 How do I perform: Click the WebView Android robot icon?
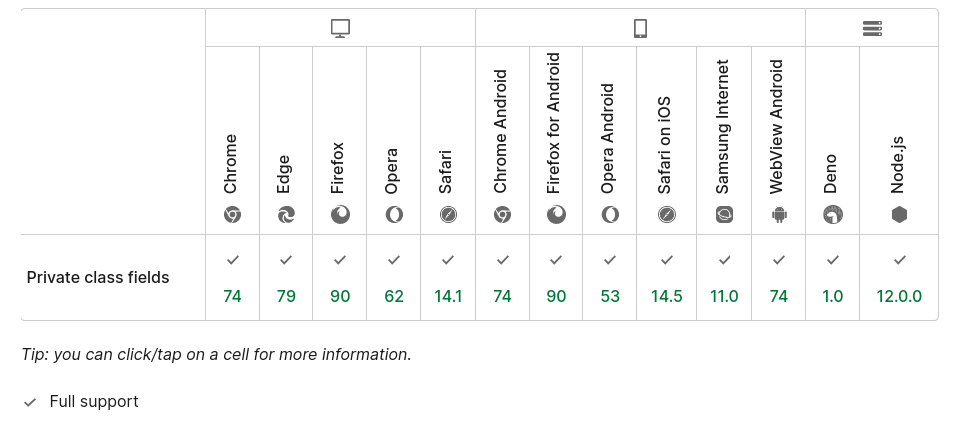coord(779,214)
